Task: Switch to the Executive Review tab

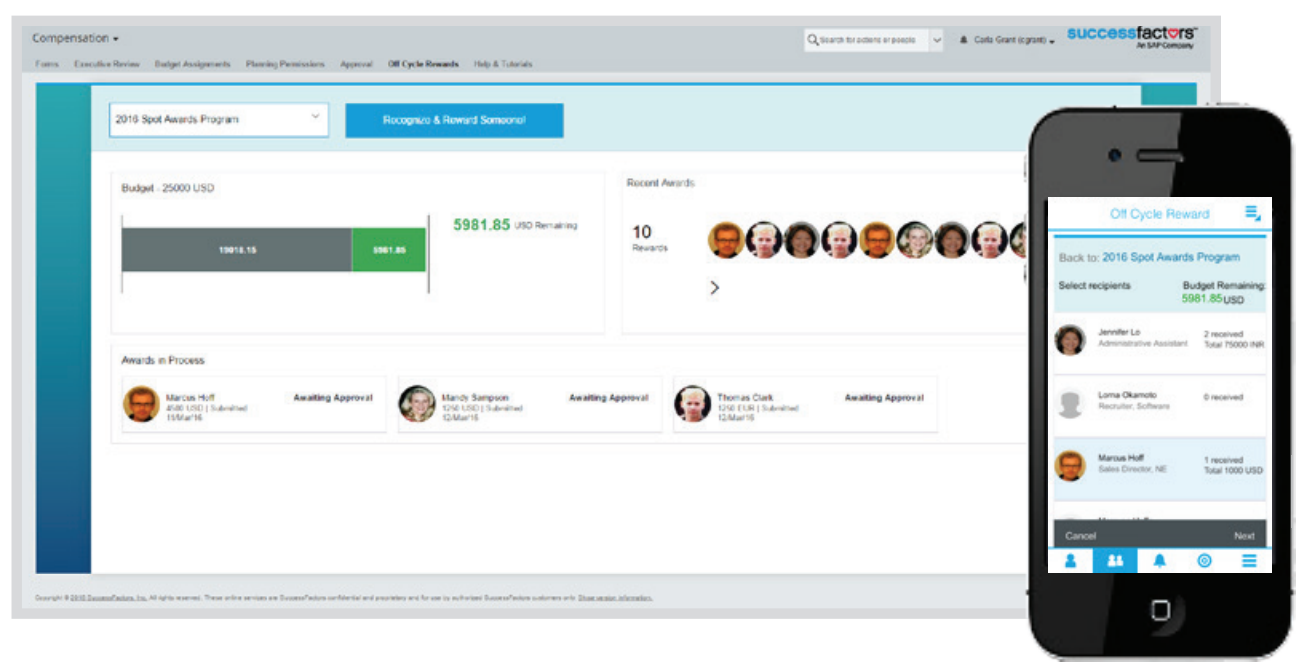Action: tap(107, 64)
